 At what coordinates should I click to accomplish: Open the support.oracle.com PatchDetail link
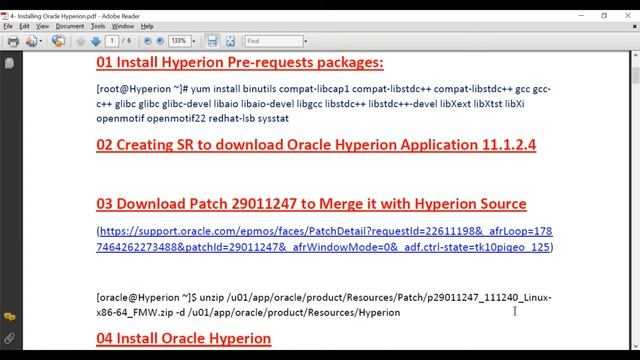coord(324,239)
